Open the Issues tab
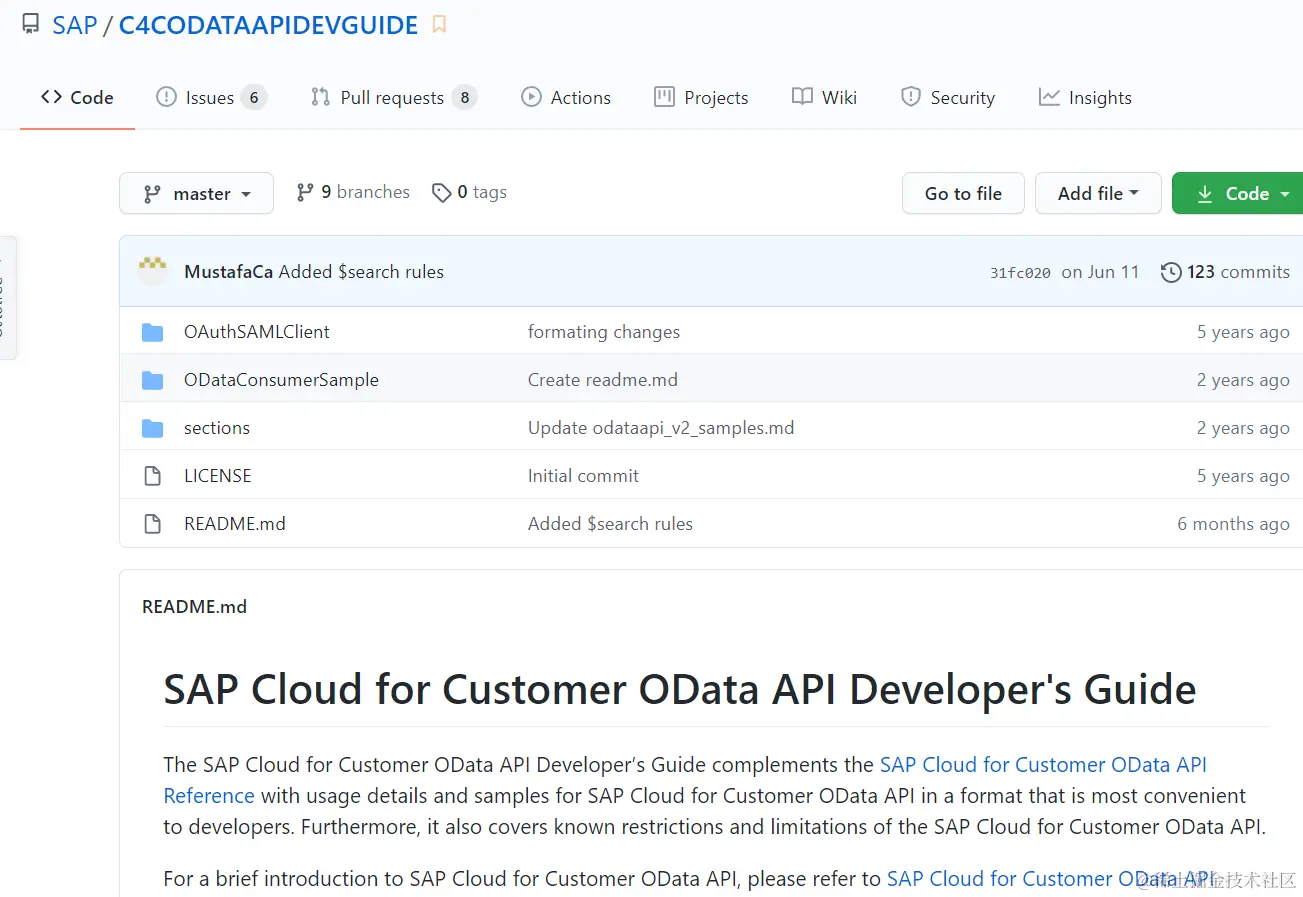 [x=211, y=97]
